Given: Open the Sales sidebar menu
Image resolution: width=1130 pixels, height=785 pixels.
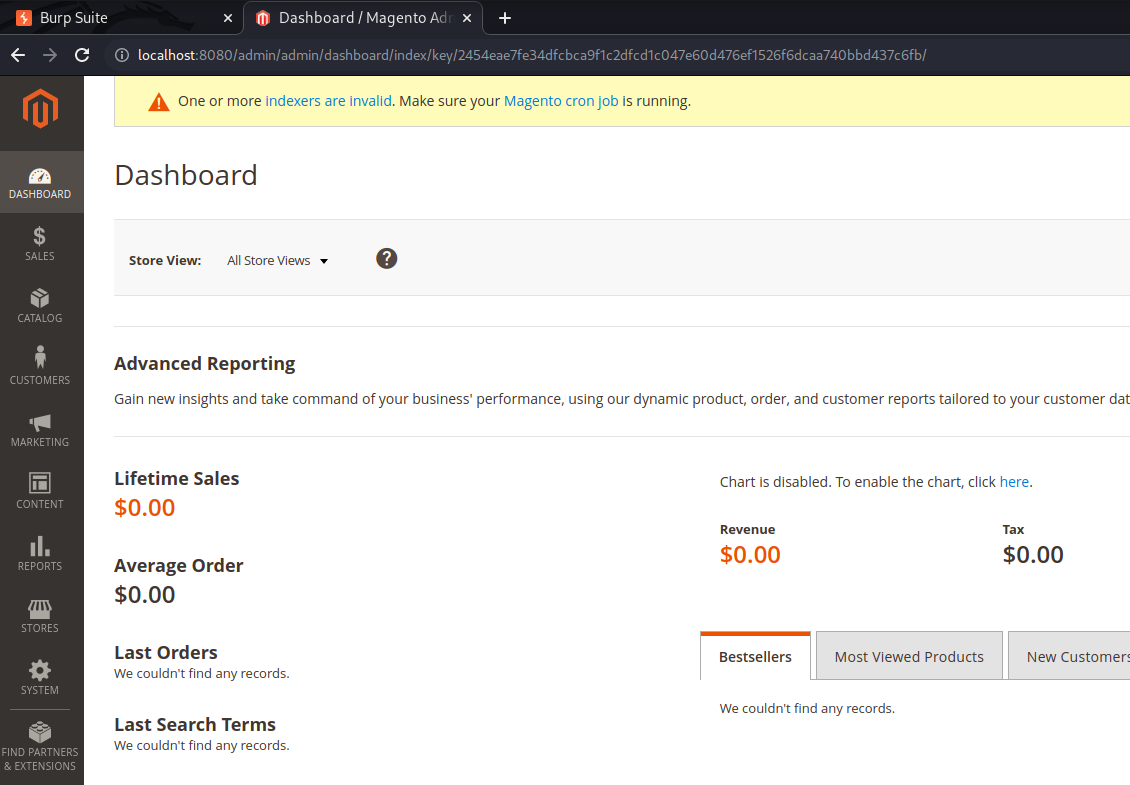Looking at the screenshot, I should click(x=40, y=244).
